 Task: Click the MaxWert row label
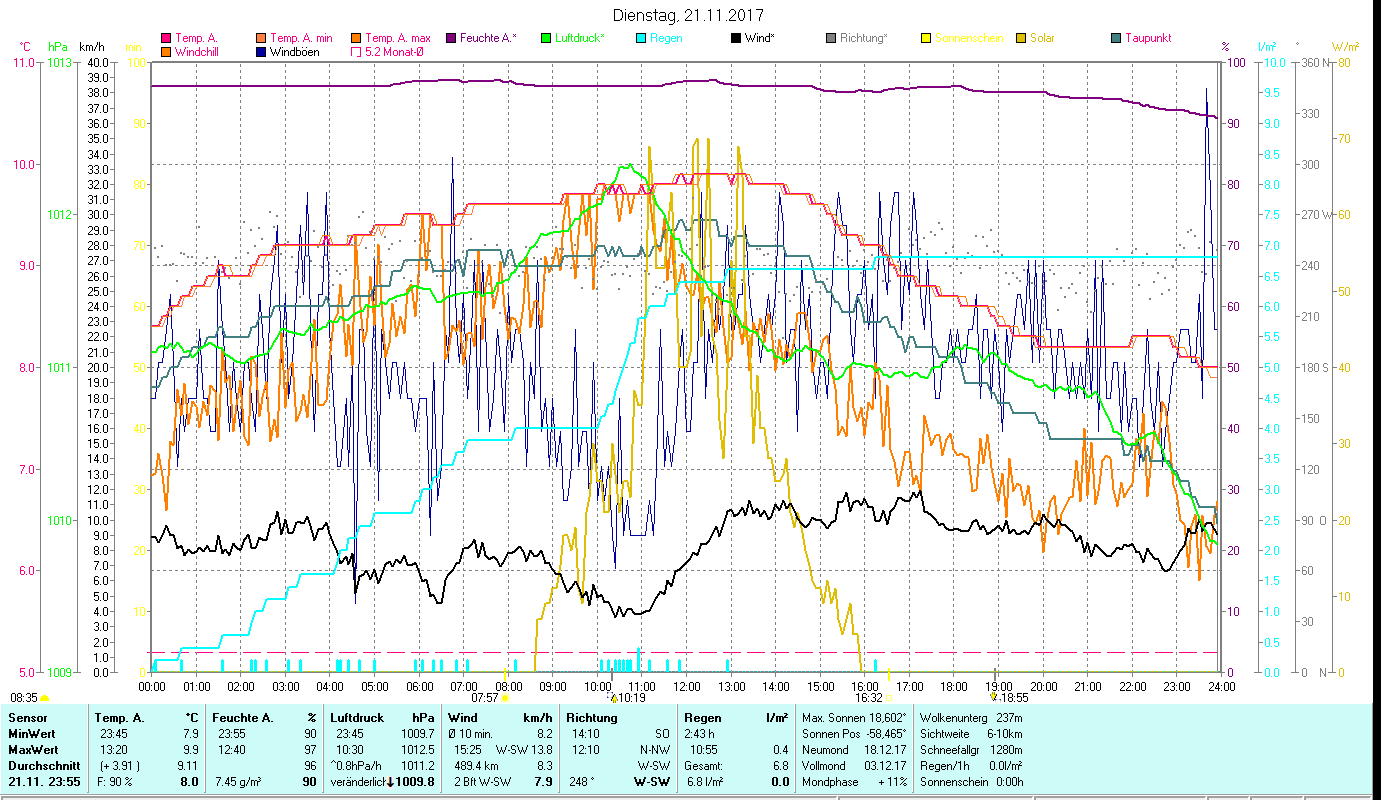coord(33,750)
